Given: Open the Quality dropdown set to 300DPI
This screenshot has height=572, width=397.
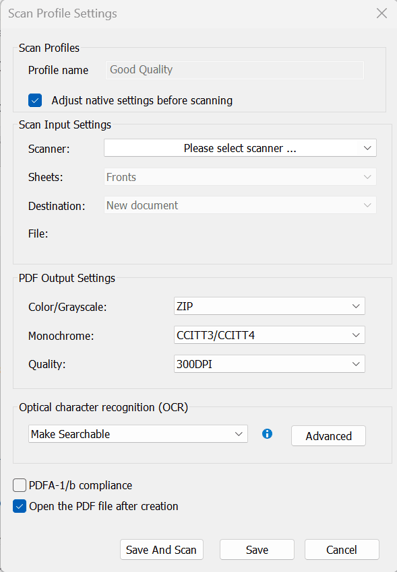Looking at the screenshot, I should (269, 364).
